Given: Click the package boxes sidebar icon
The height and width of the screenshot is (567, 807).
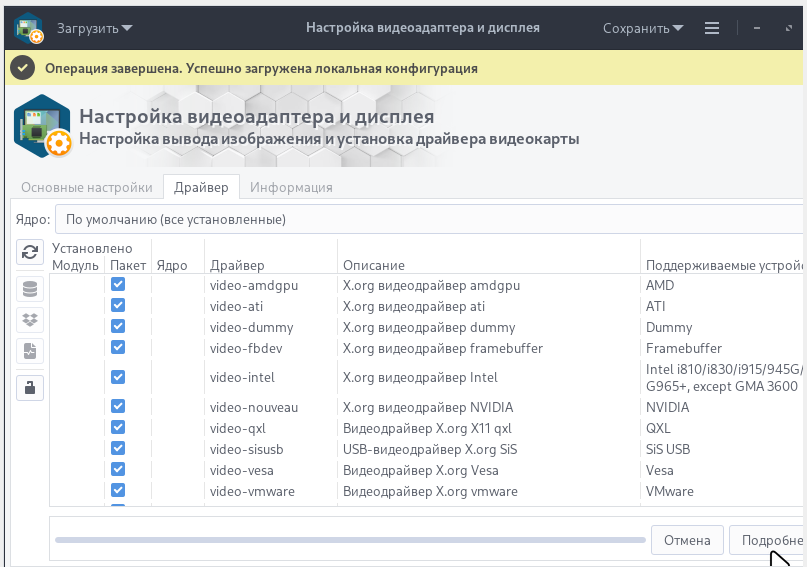Looking at the screenshot, I should (30, 320).
